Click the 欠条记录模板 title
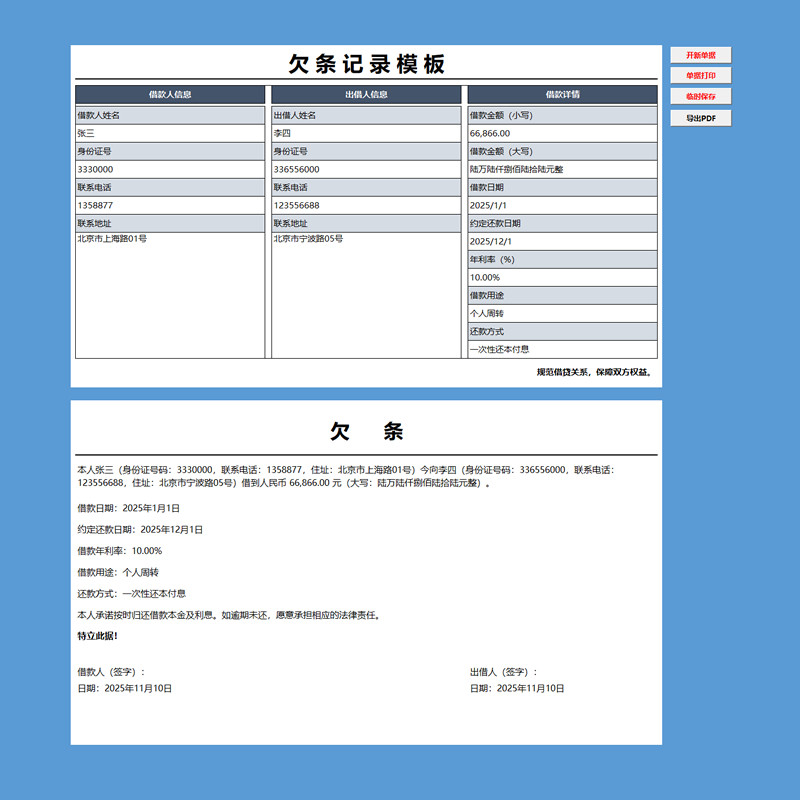Viewport: 800px width, 800px height. 366,64
